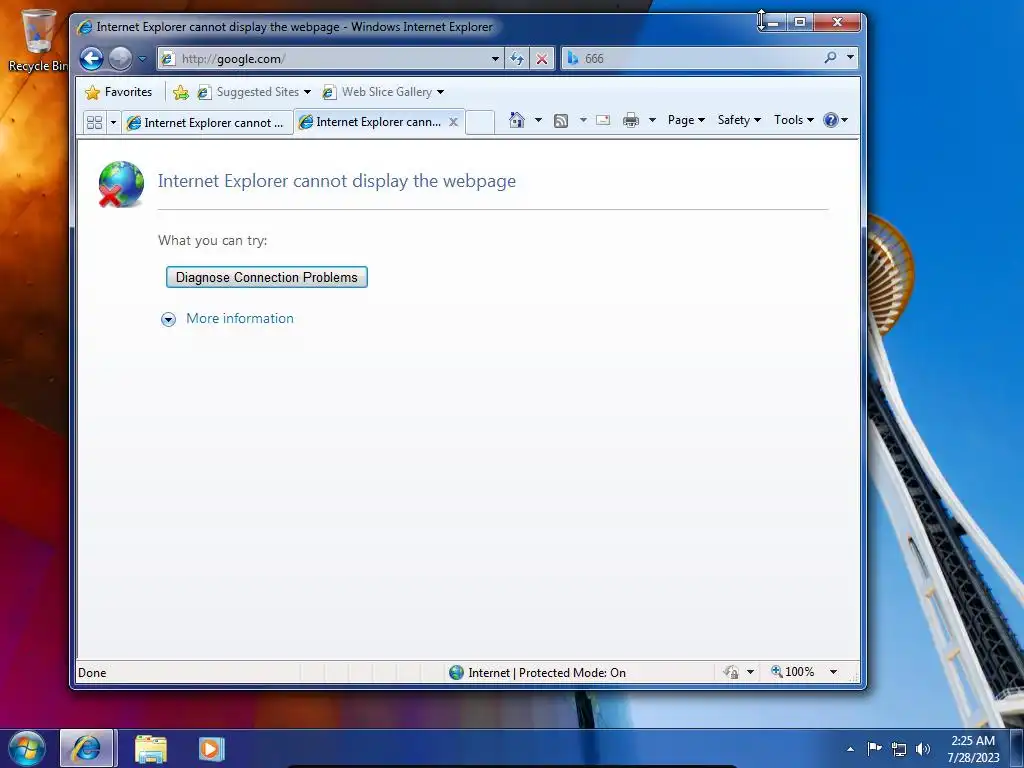This screenshot has height=768, width=1024.
Task: Click the Print icon
Action: pyautogui.click(x=631, y=120)
